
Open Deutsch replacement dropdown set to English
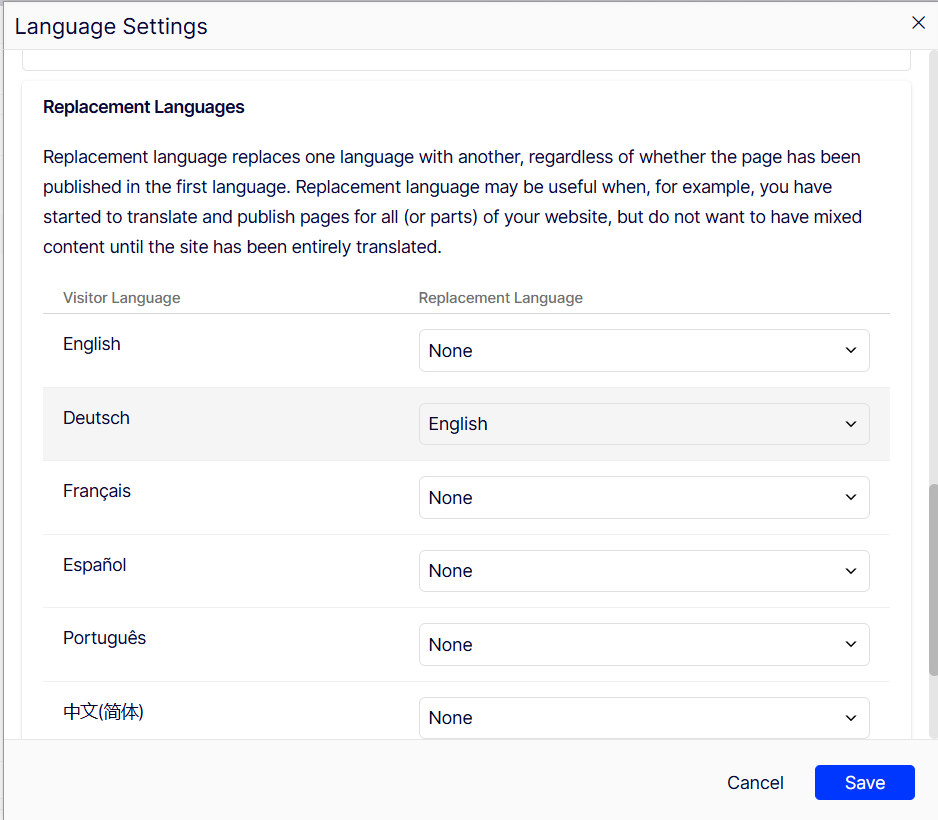click(x=643, y=424)
